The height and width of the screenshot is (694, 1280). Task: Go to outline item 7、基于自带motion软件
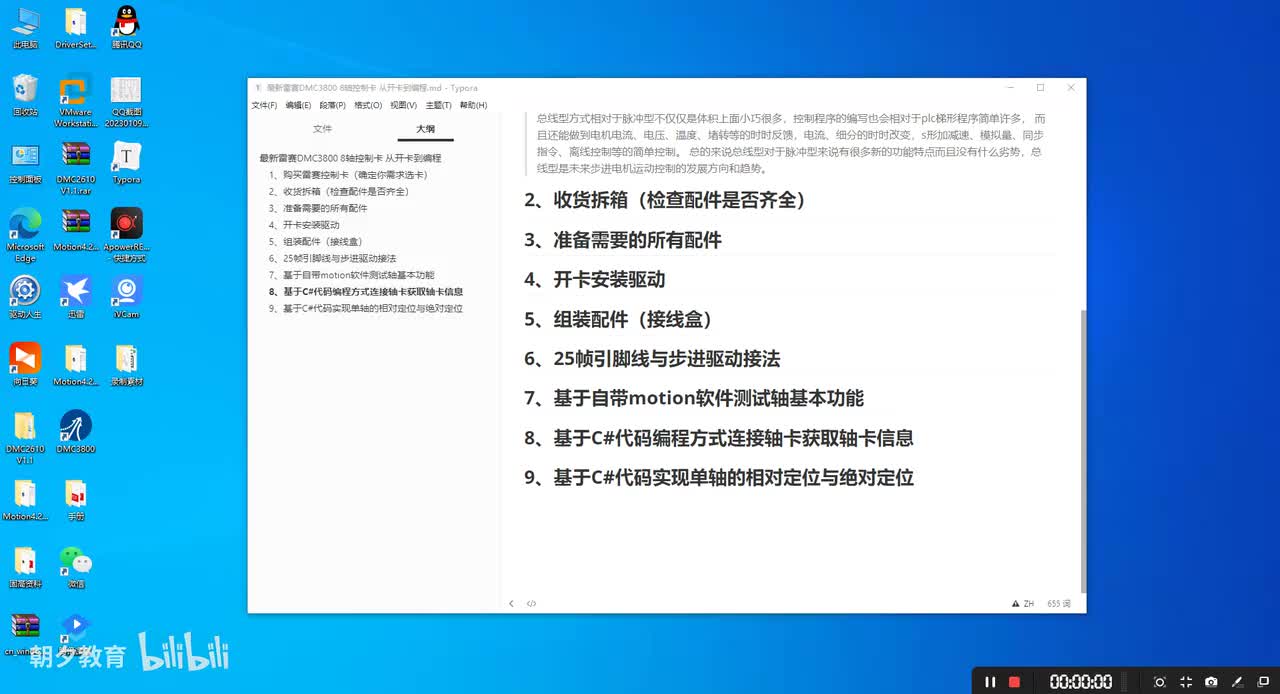[x=351, y=275]
